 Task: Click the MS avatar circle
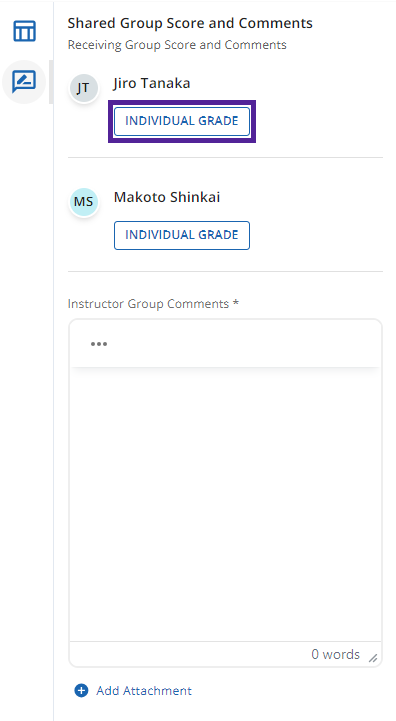coord(83,201)
